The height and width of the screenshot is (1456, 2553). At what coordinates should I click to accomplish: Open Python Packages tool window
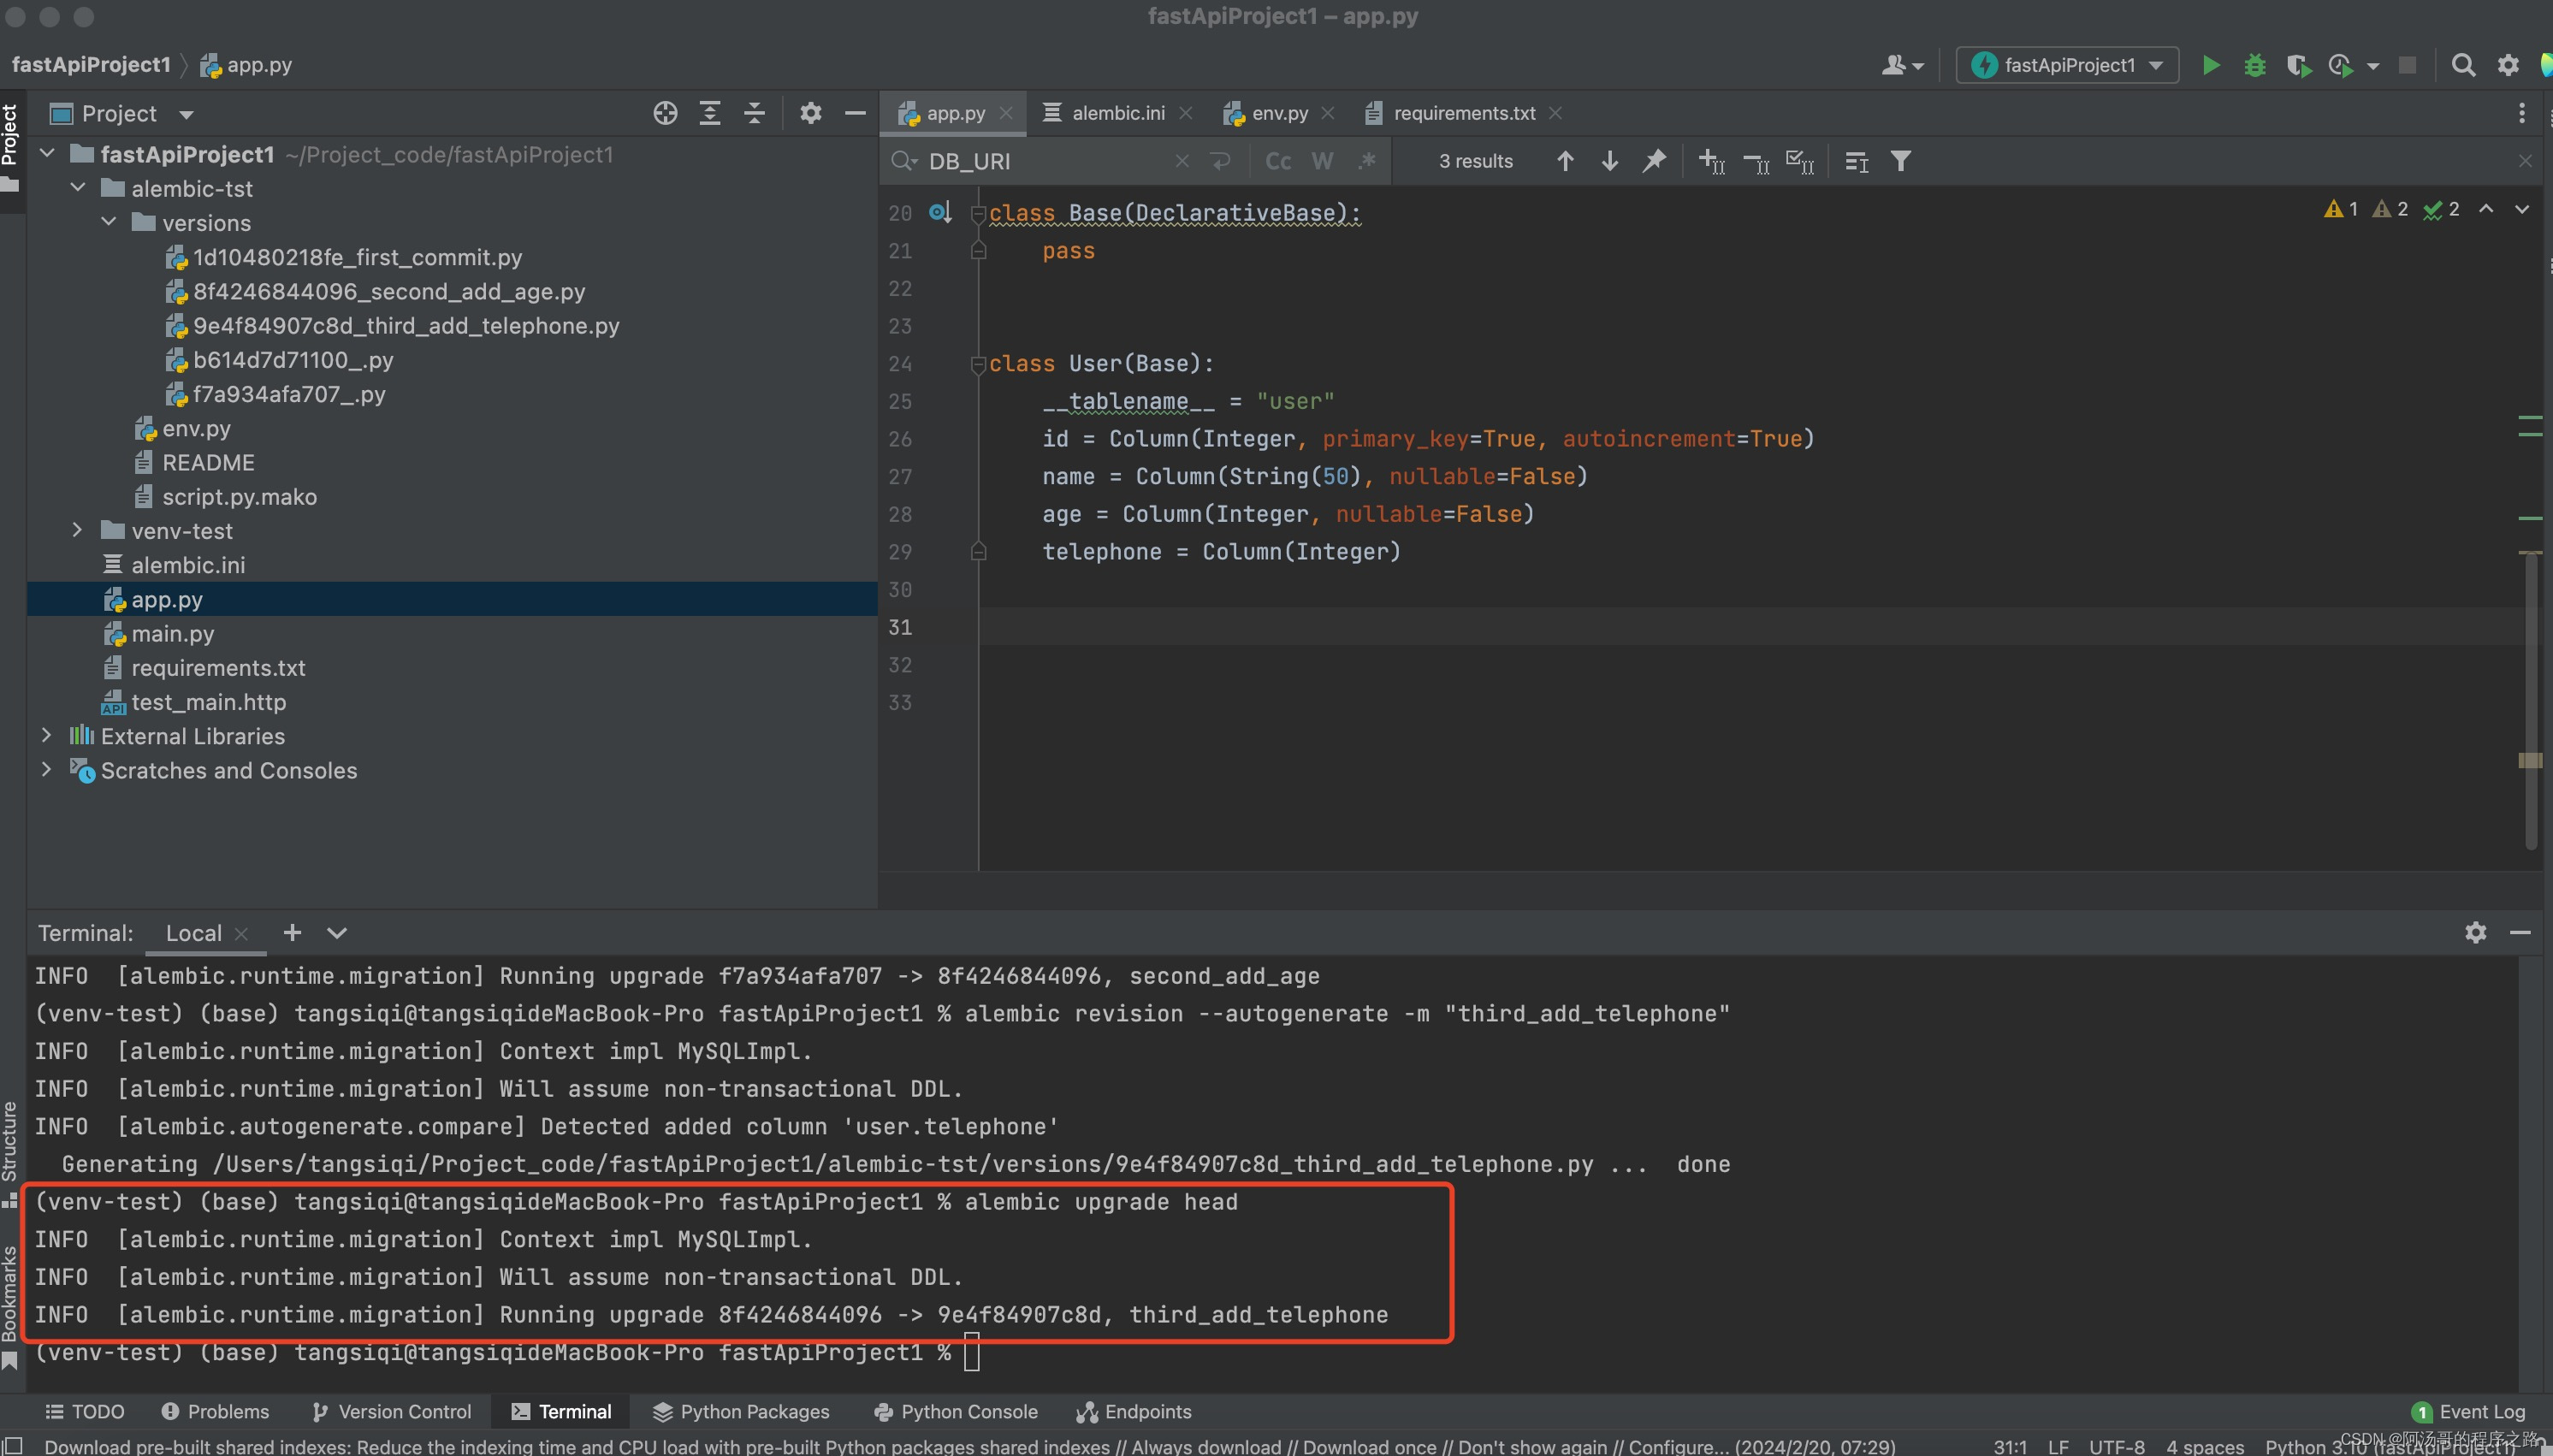(741, 1411)
